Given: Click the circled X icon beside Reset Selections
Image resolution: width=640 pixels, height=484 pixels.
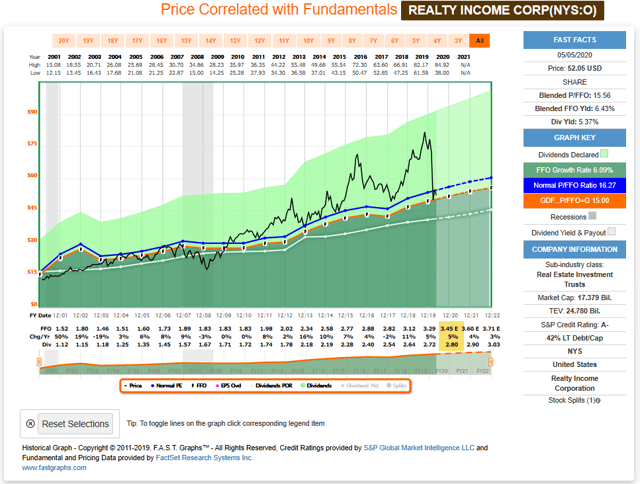Looking at the screenshot, I should point(30,424).
